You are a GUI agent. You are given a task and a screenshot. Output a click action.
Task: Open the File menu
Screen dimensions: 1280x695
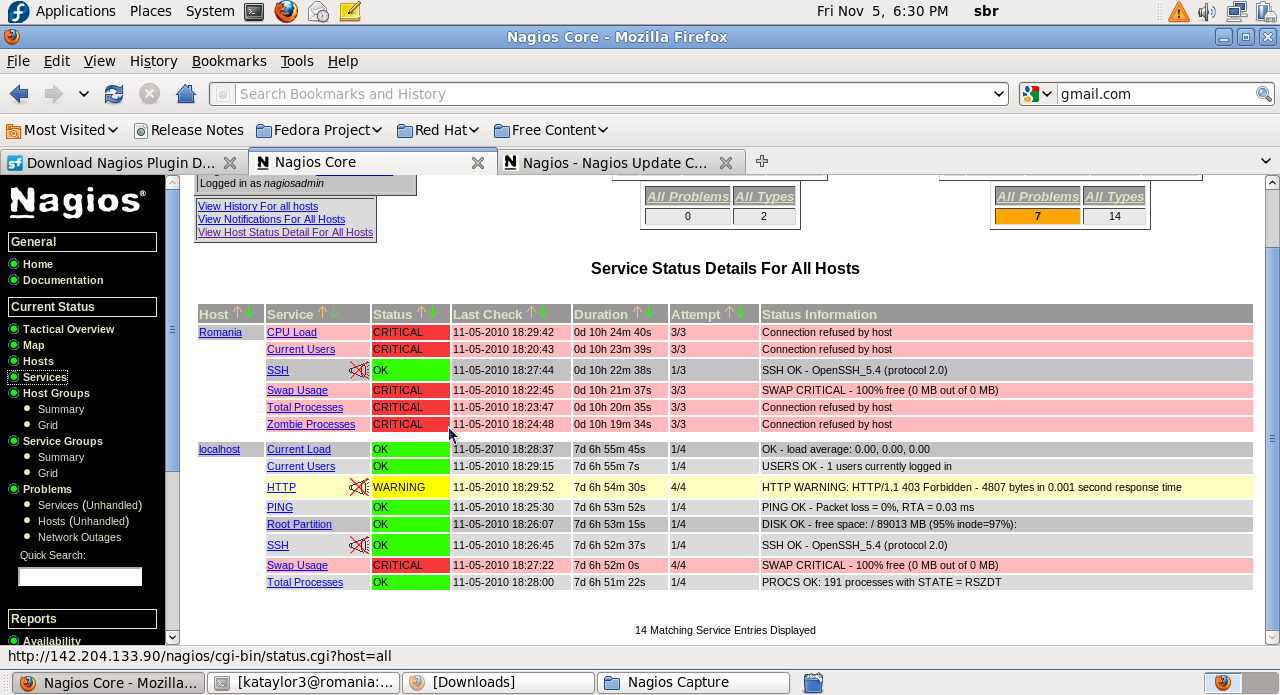[x=18, y=61]
